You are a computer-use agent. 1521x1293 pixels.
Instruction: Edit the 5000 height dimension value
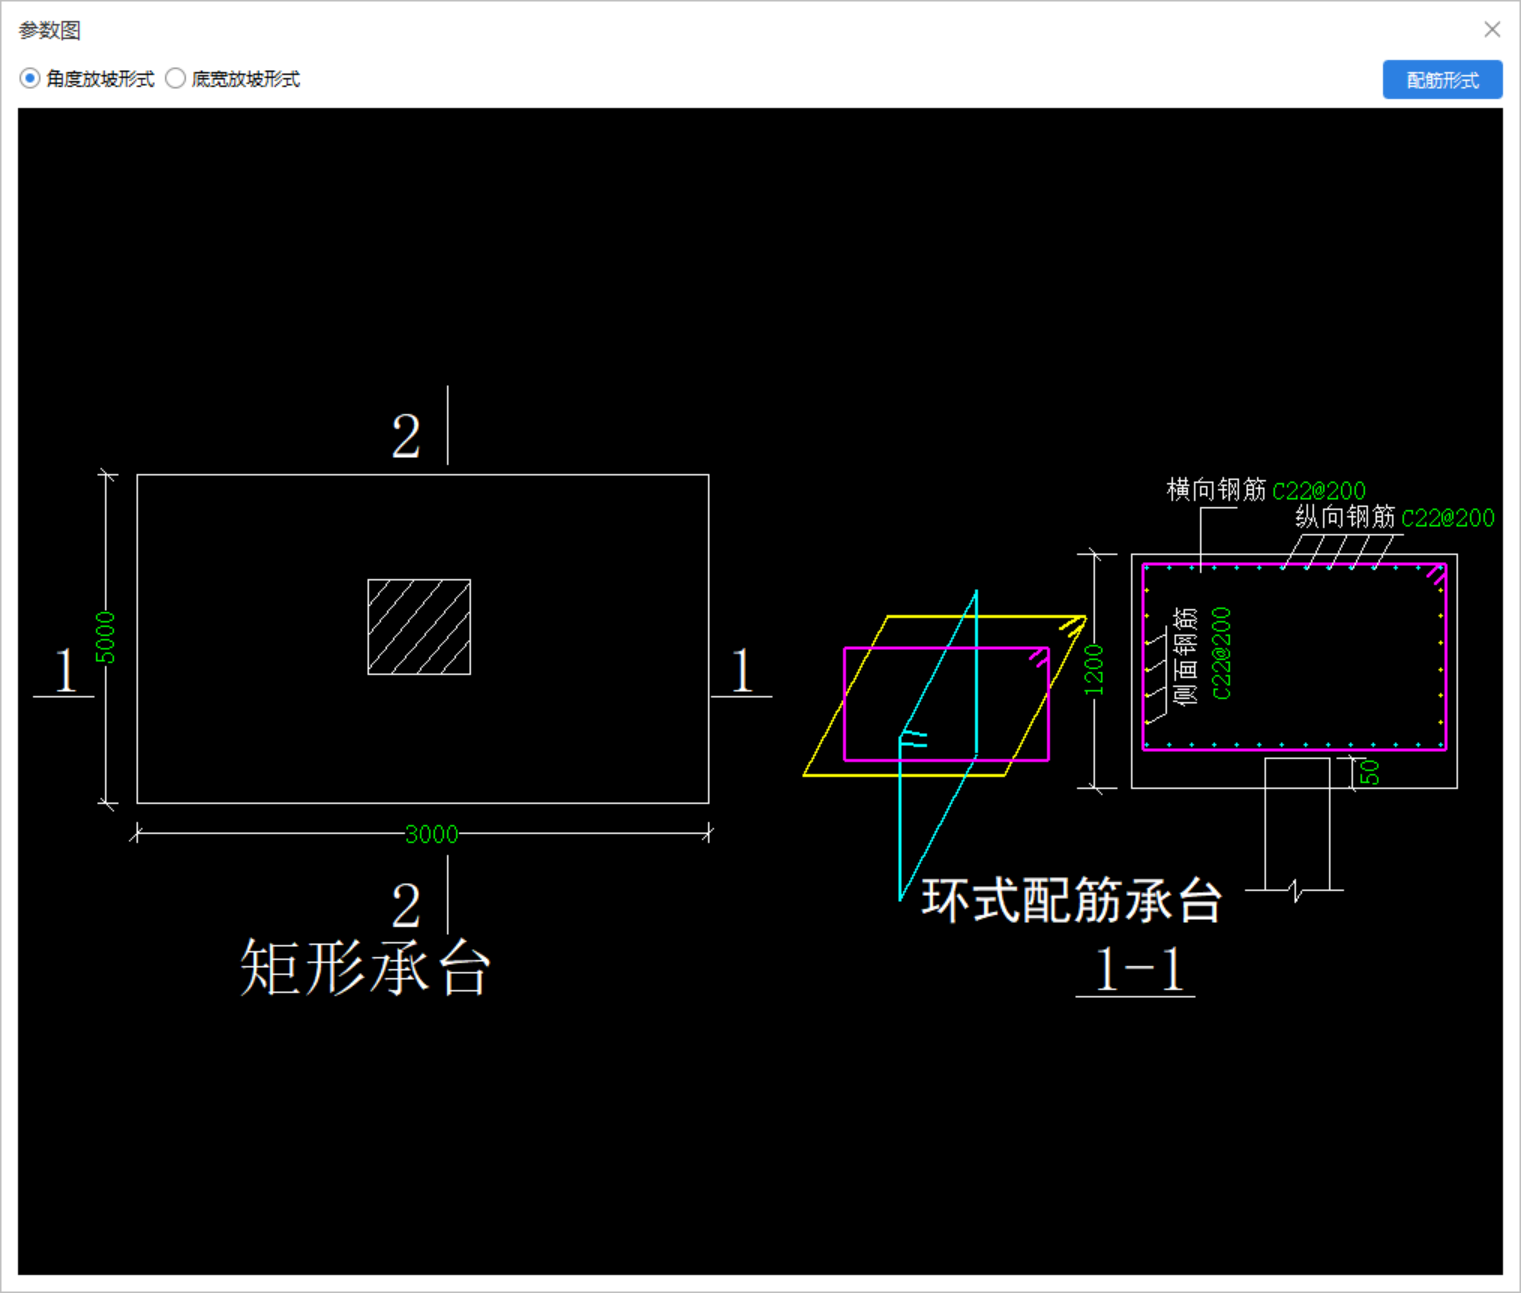click(105, 637)
